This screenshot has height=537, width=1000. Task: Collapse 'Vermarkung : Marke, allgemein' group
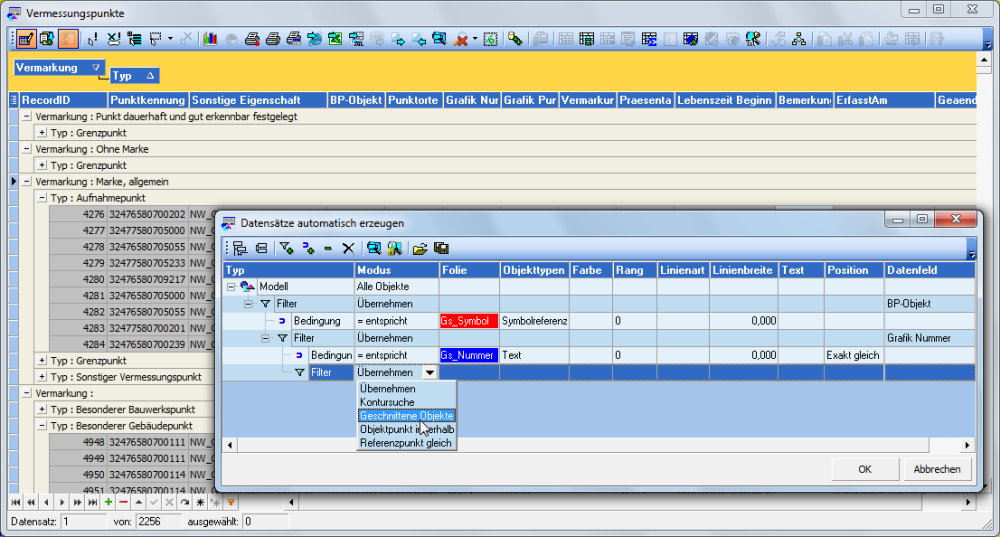[x=27, y=182]
